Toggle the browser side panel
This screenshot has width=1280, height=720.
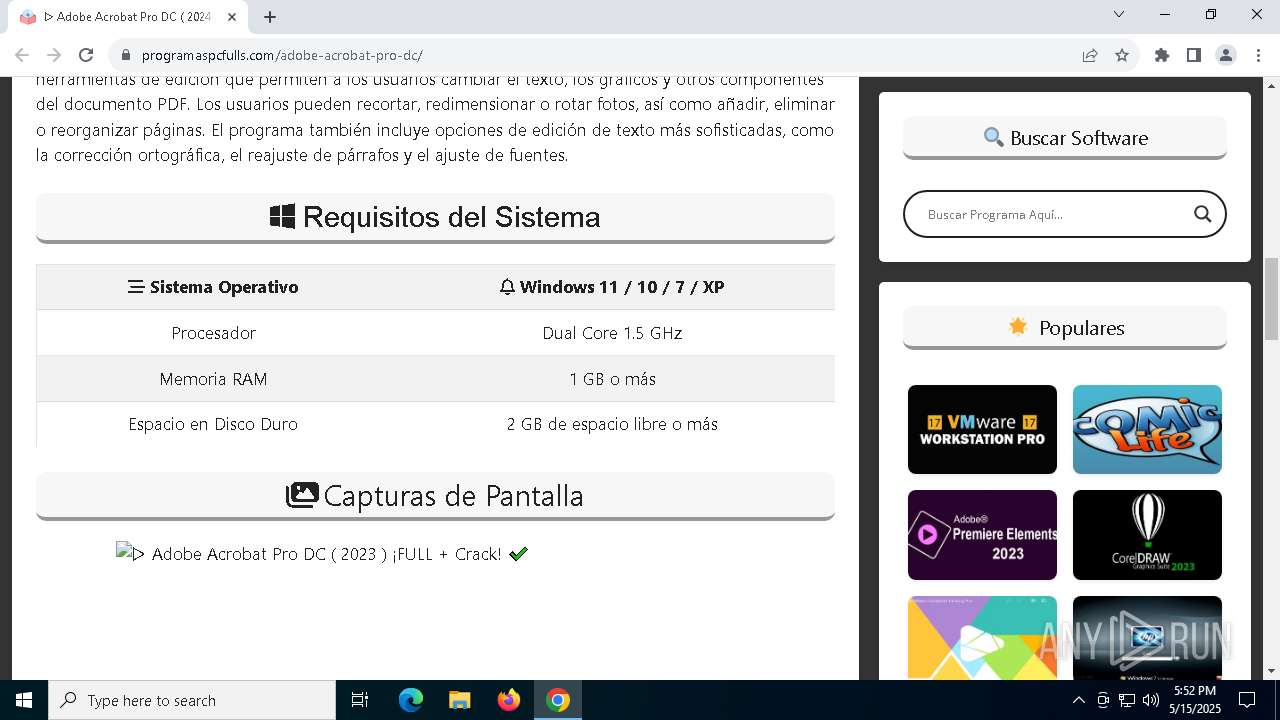click(1194, 55)
